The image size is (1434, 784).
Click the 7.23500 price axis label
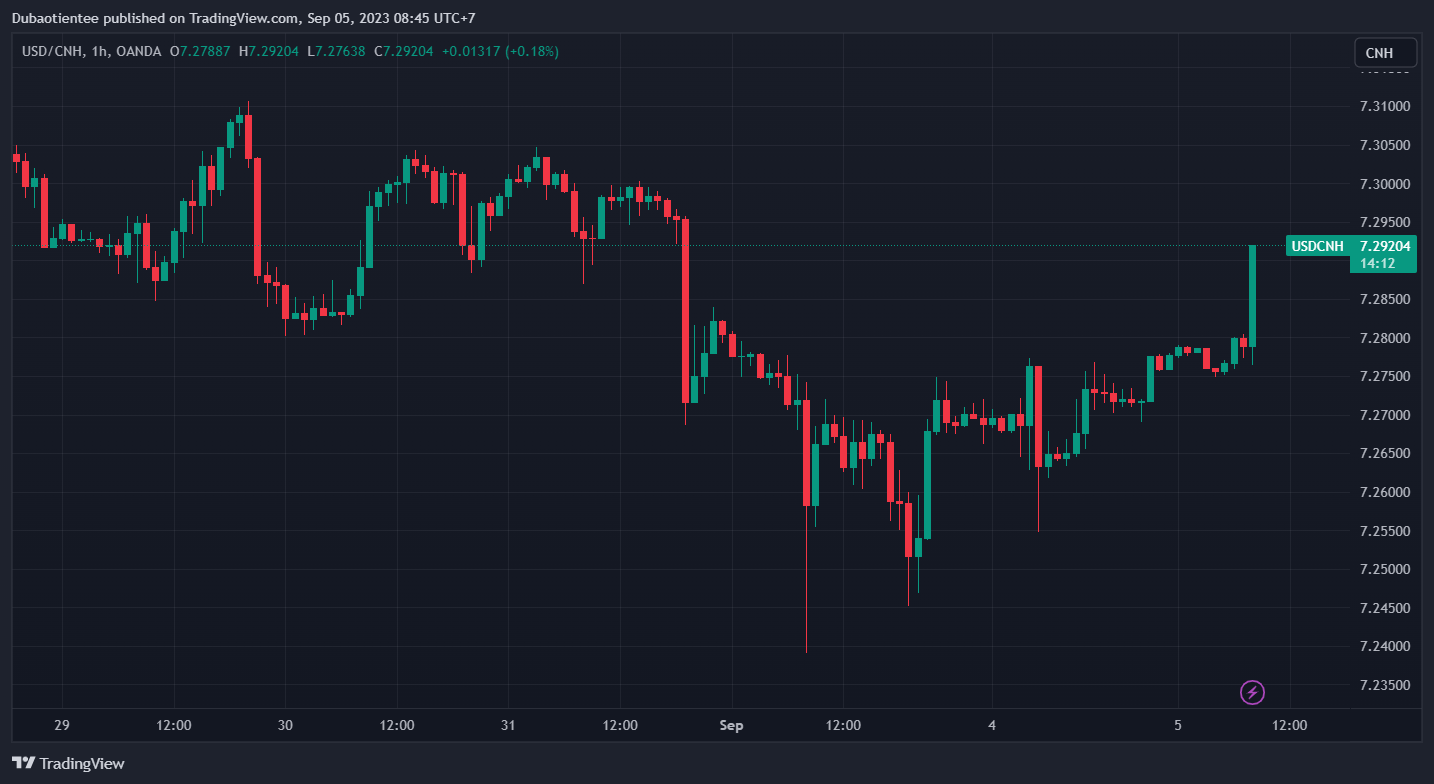tap(1385, 685)
